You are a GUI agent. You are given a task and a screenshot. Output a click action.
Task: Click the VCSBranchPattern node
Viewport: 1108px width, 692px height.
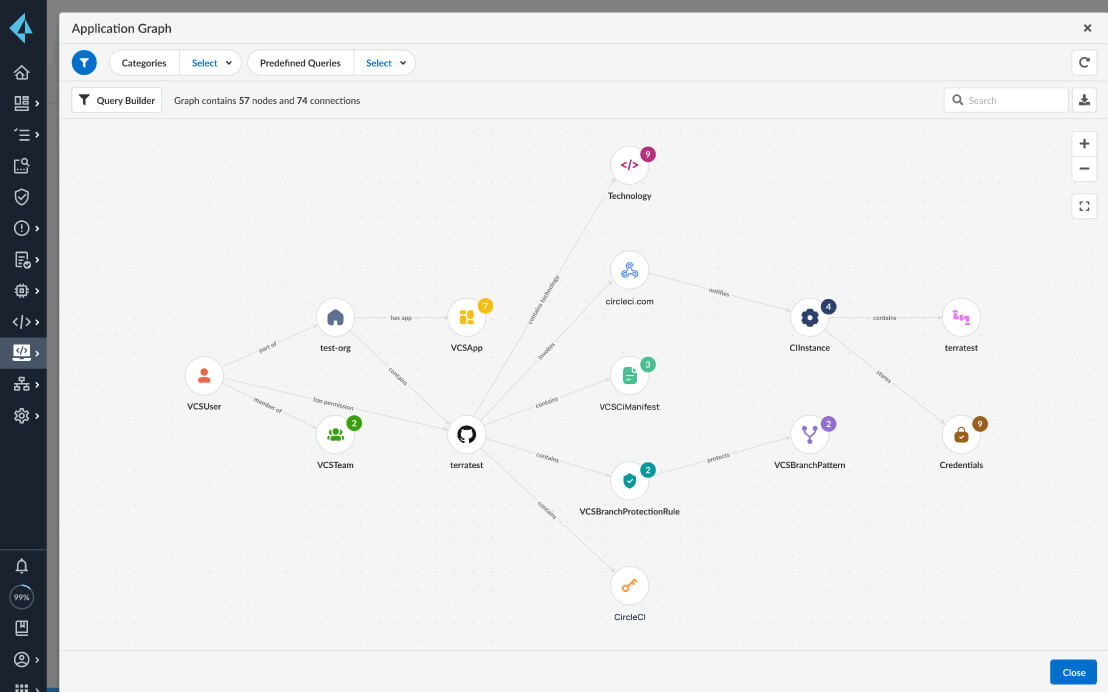point(811,434)
